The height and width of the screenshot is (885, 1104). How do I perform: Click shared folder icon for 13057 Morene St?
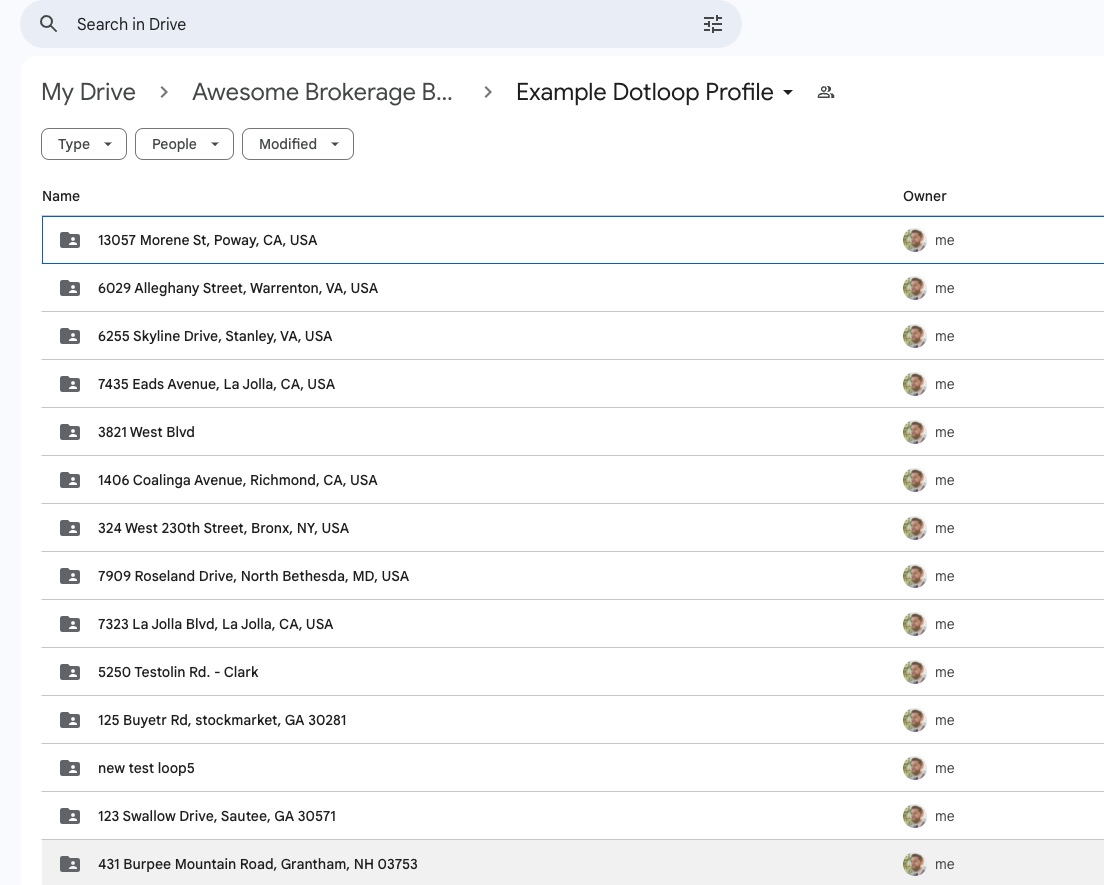70,240
